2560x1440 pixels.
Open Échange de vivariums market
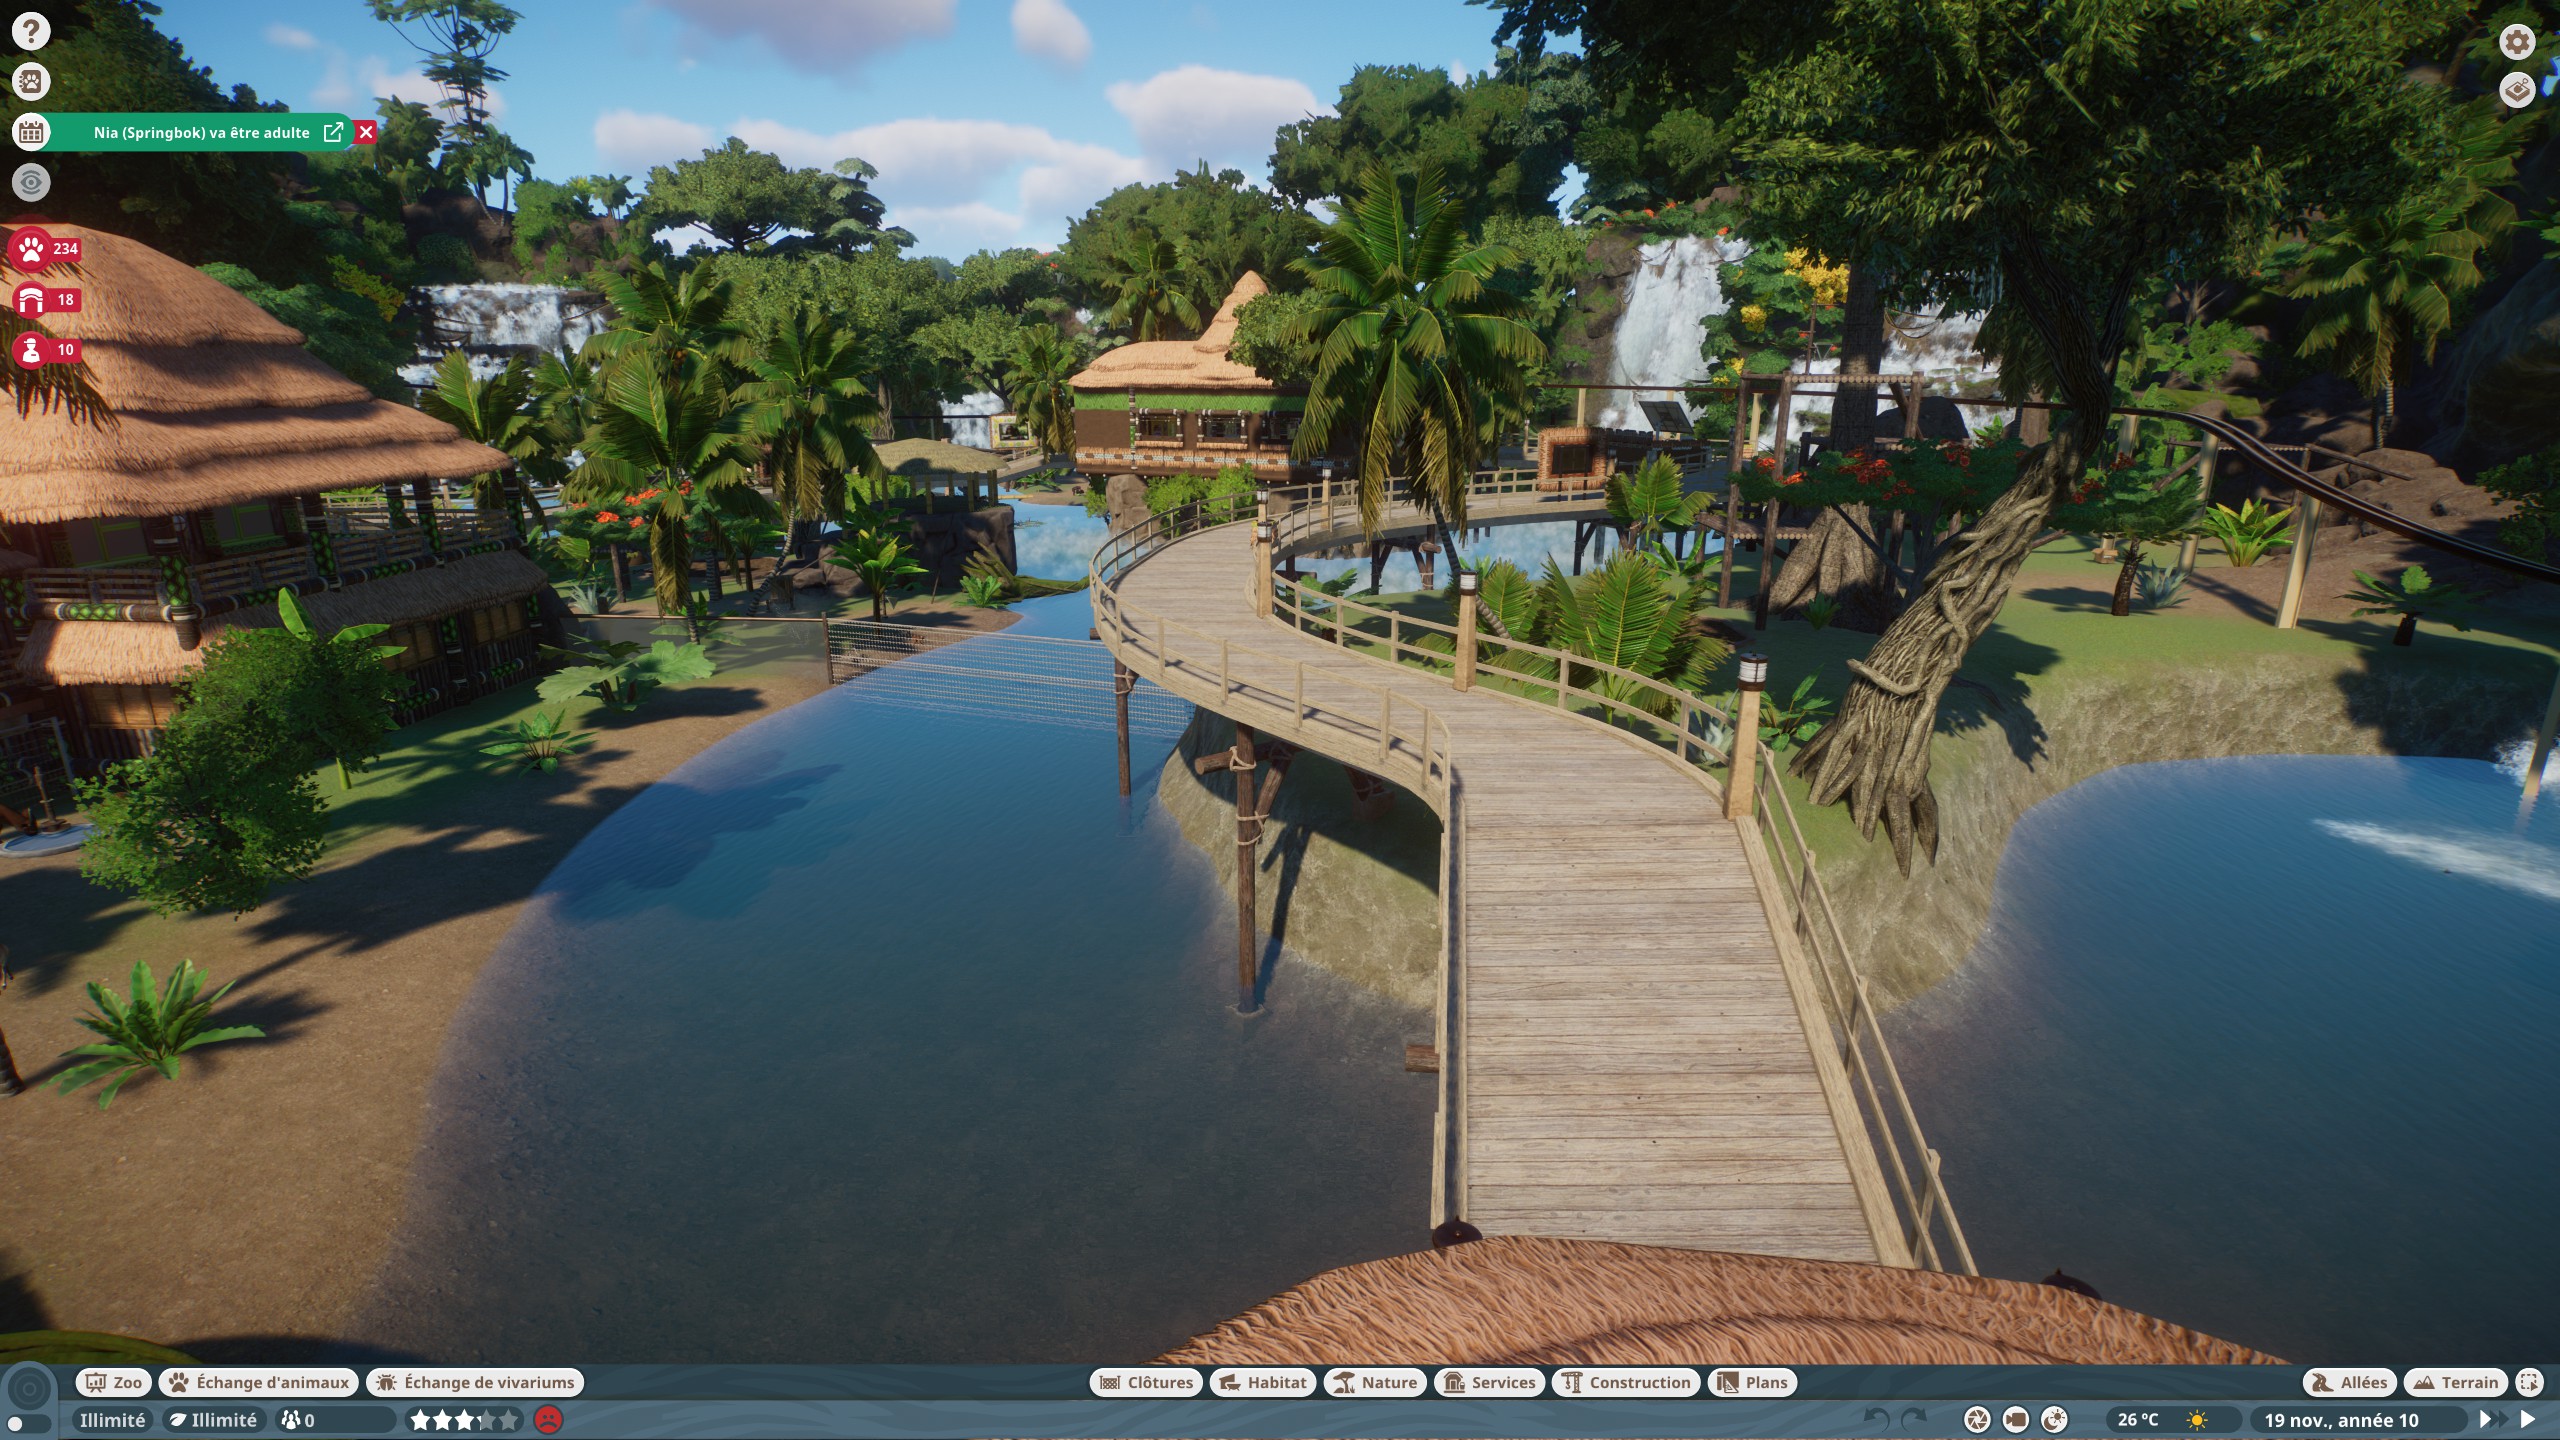click(x=476, y=1382)
